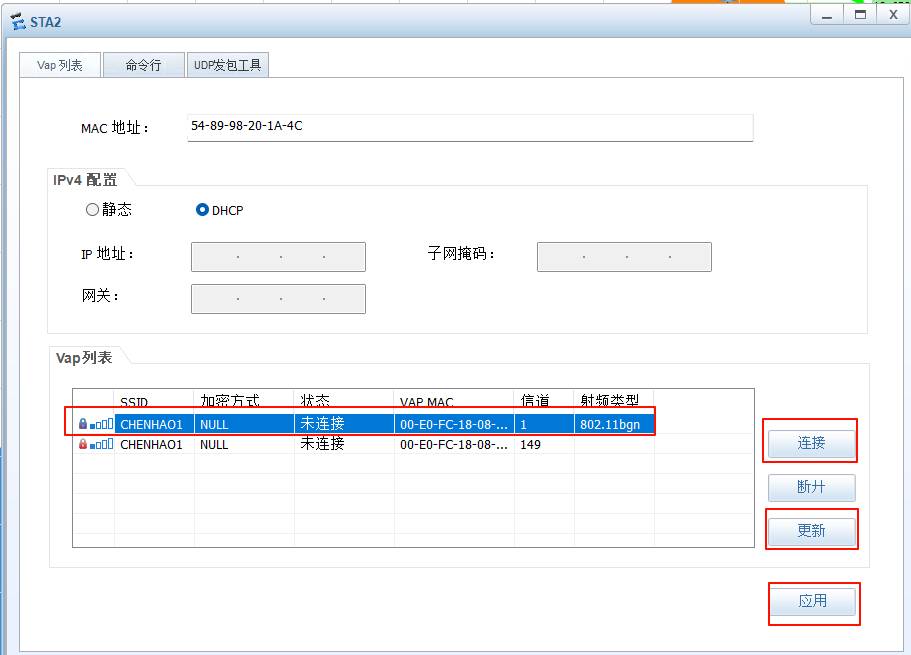Close the STA2 window
The image size is (911, 655).
click(x=894, y=15)
